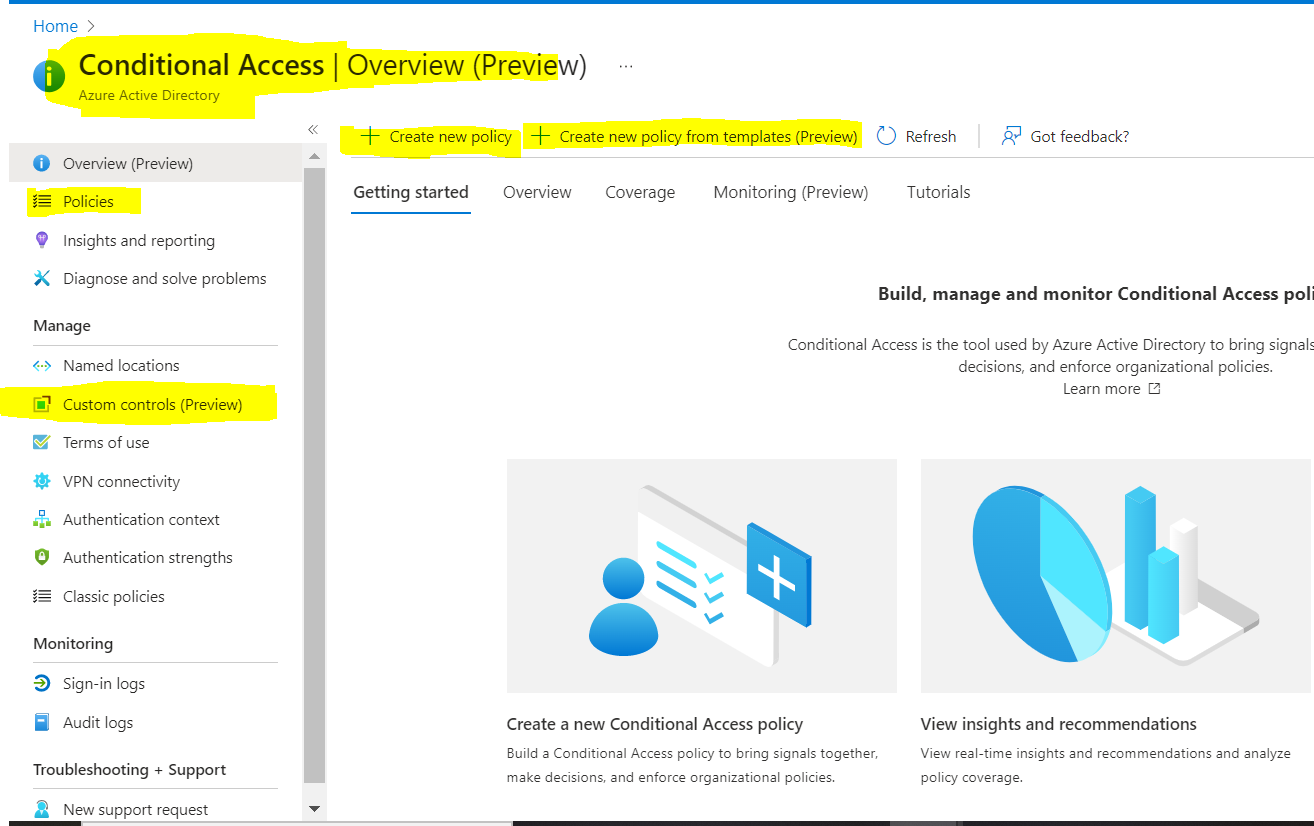
Task: Click external link icon next to Learn more
Action: coord(1154,389)
